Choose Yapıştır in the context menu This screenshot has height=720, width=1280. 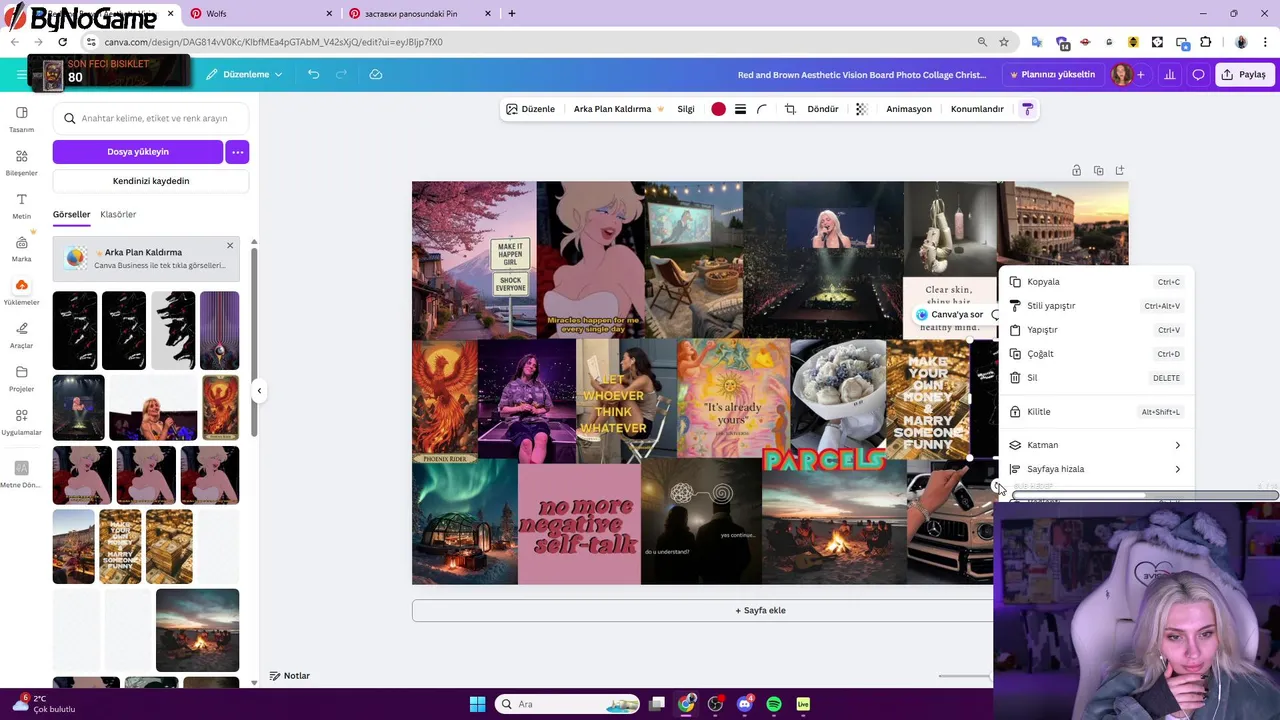click(1096, 330)
